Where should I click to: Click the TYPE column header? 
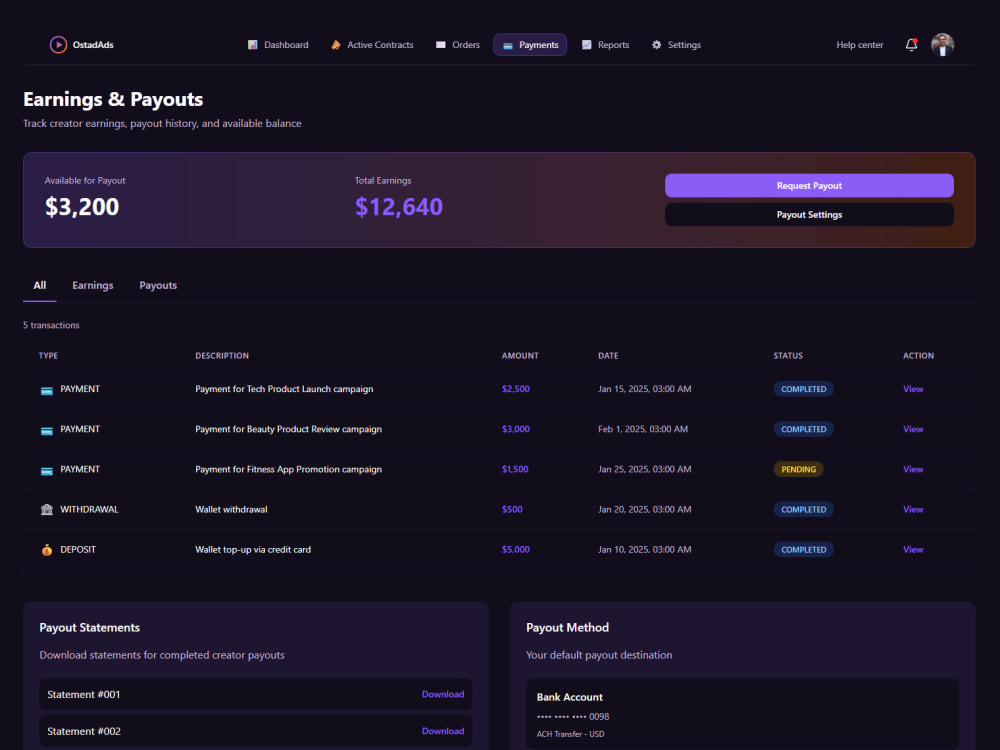(x=48, y=356)
